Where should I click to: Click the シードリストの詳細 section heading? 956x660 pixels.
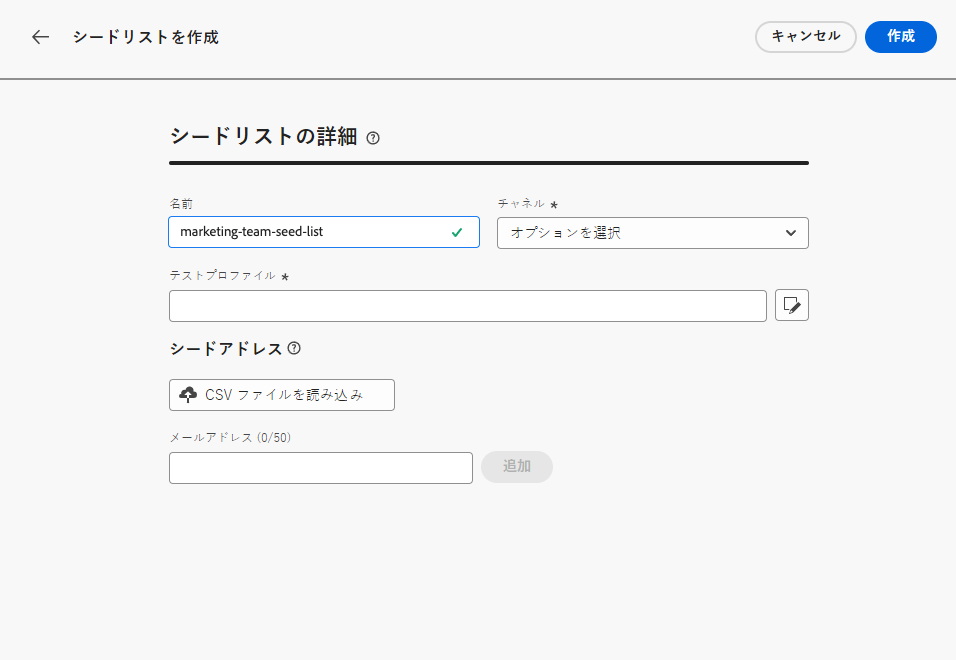tap(263, 137)
